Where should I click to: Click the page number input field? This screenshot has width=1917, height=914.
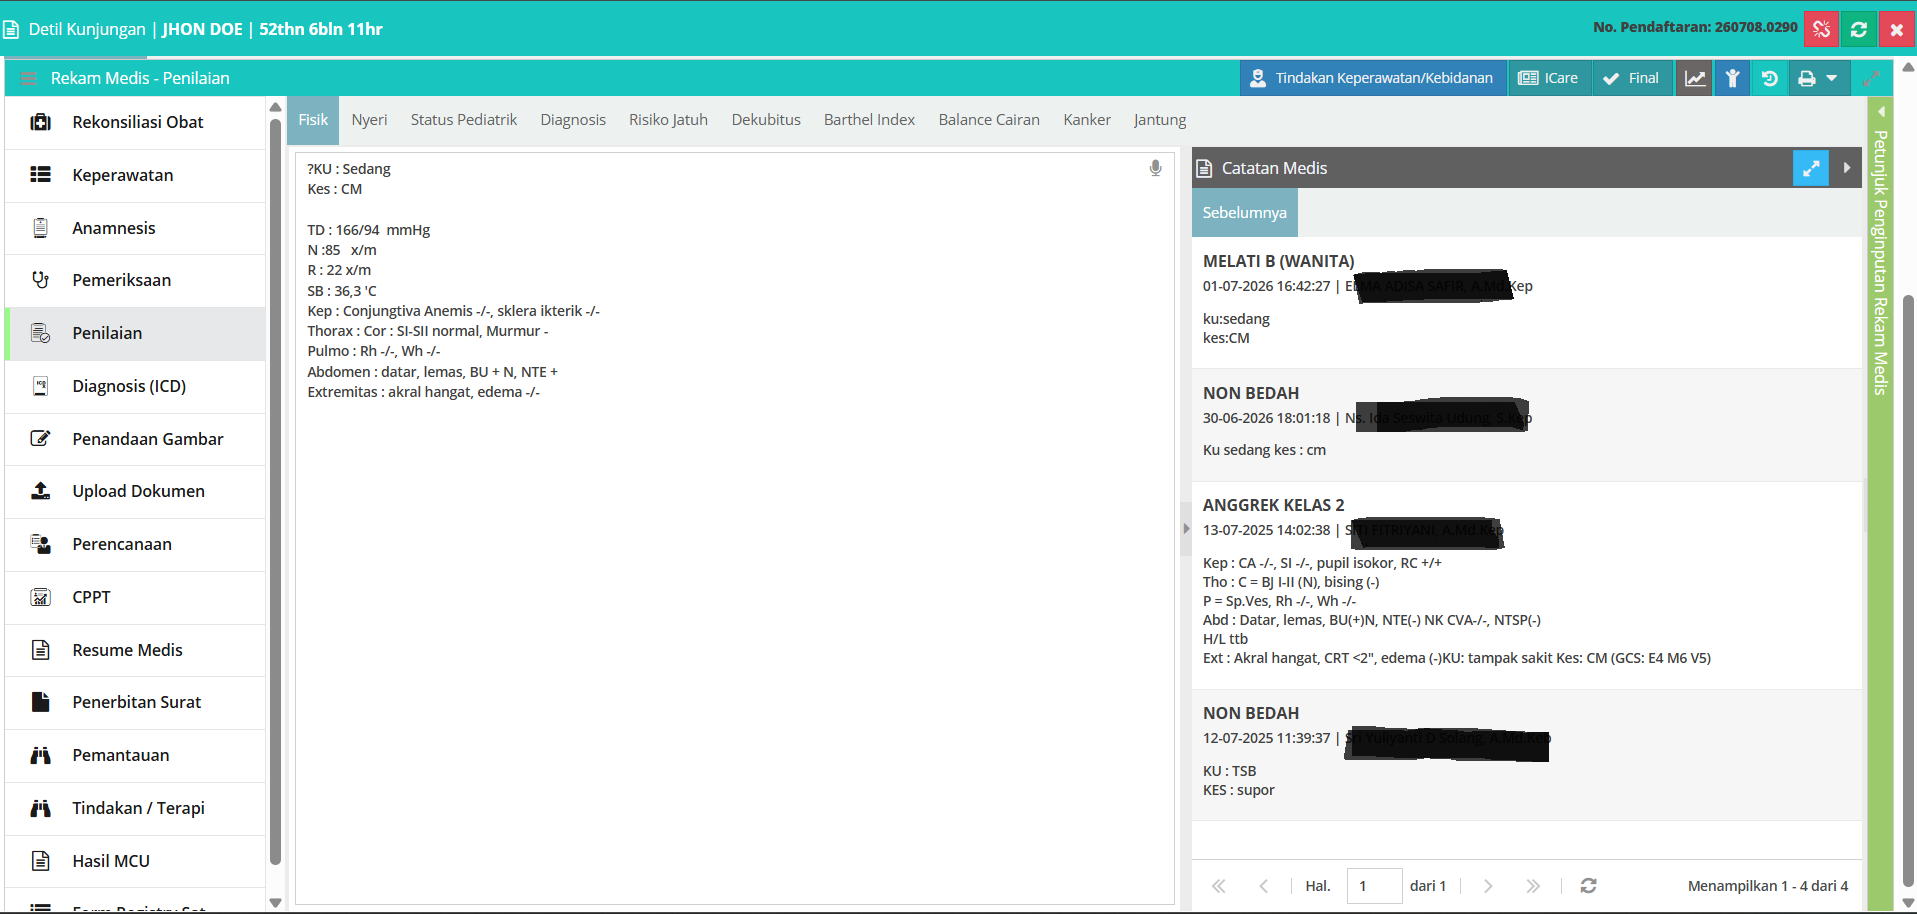click(x=1374, y=886)
